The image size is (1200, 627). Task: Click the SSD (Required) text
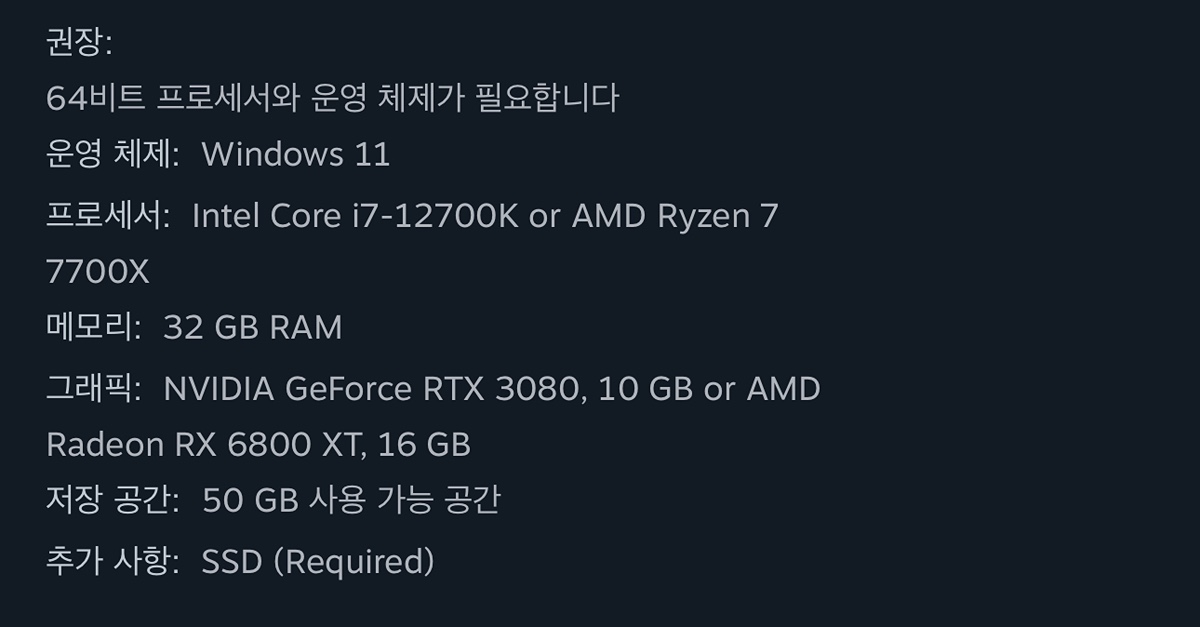point(318,561)
